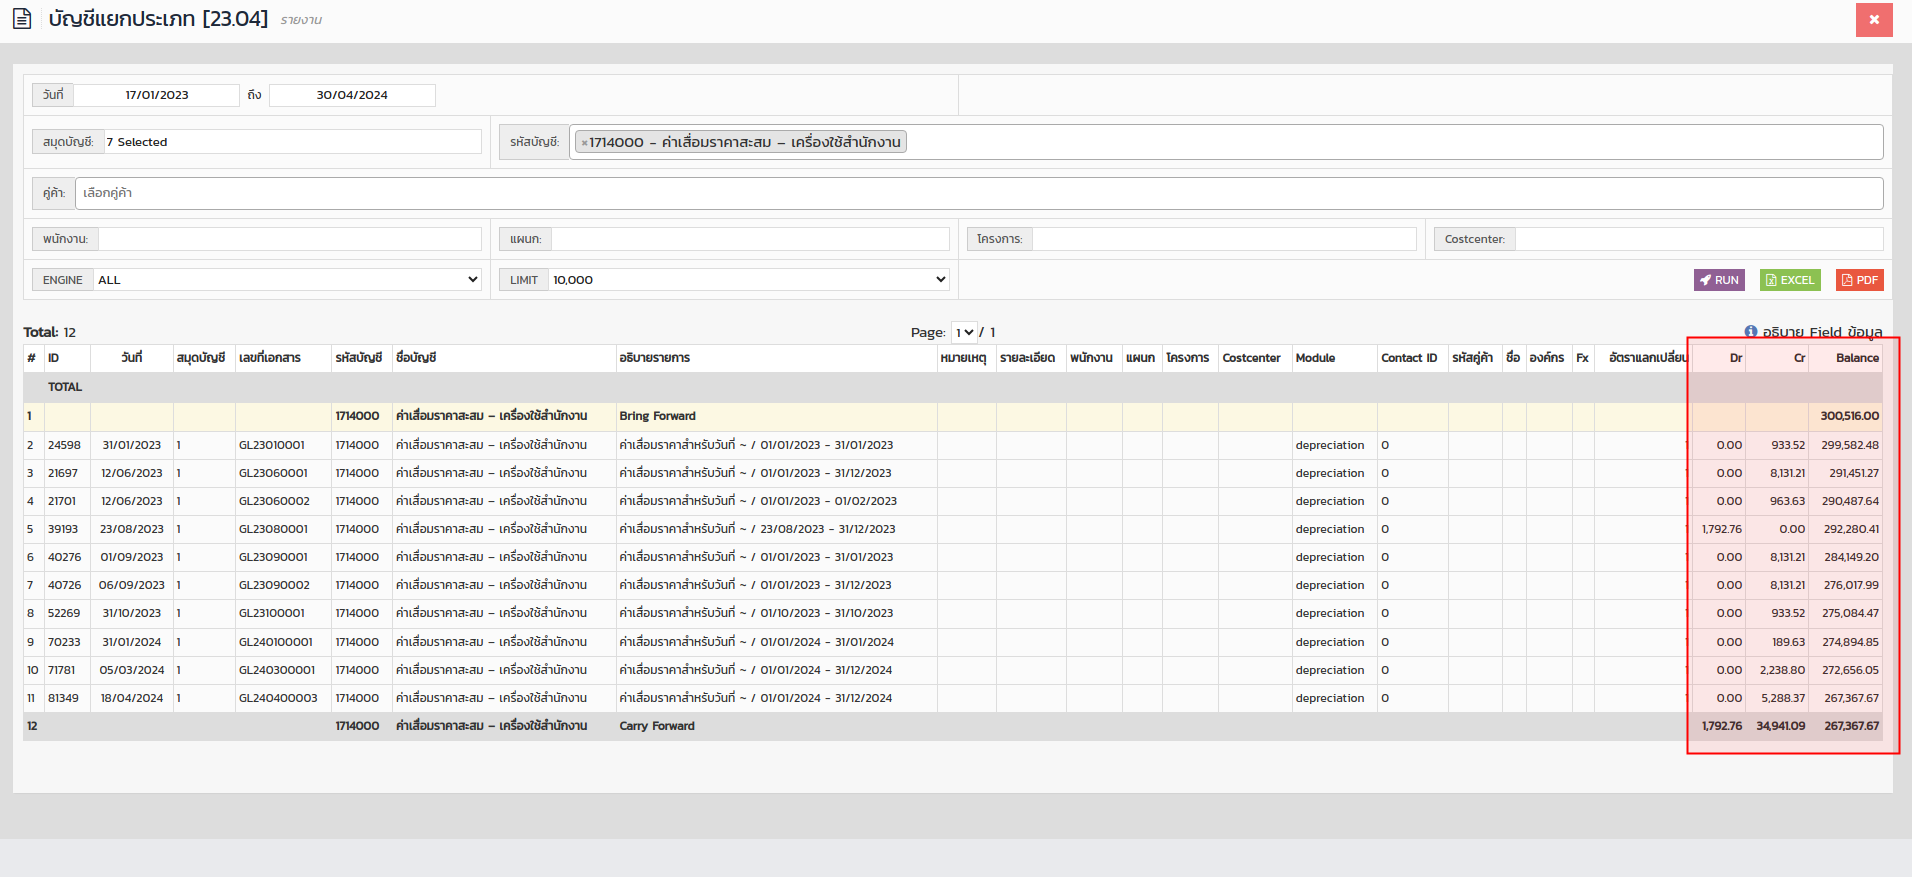
Task: Click ID 39193 in the table
Action: pos(63,529)
